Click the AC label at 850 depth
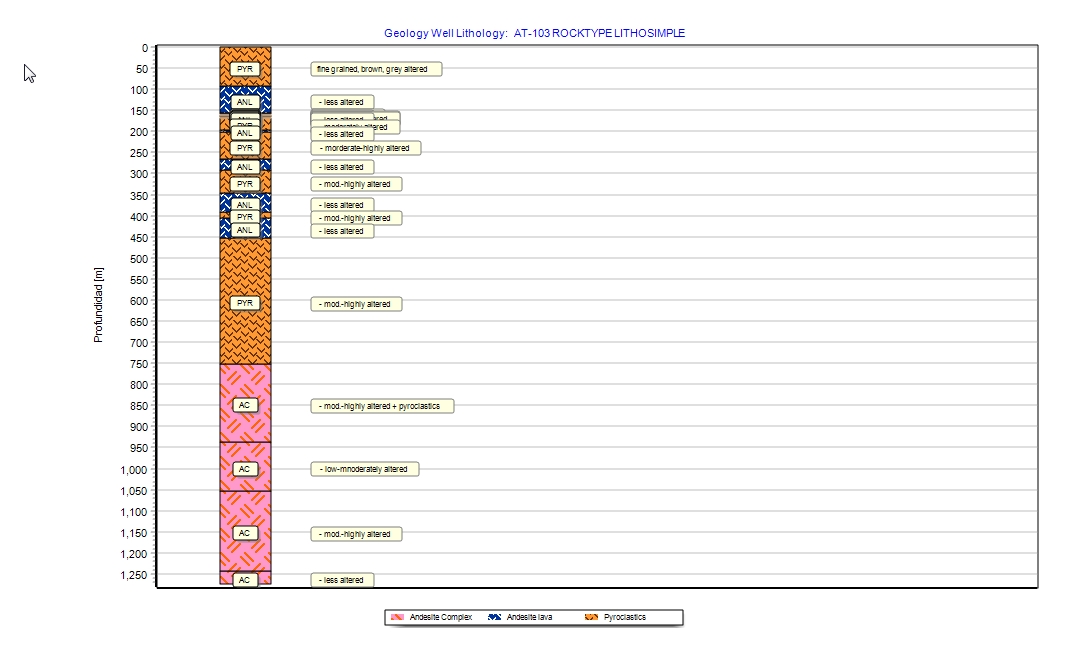This screenshot has height=656, width=1069. pyautogui.click(x=245, y=405)
